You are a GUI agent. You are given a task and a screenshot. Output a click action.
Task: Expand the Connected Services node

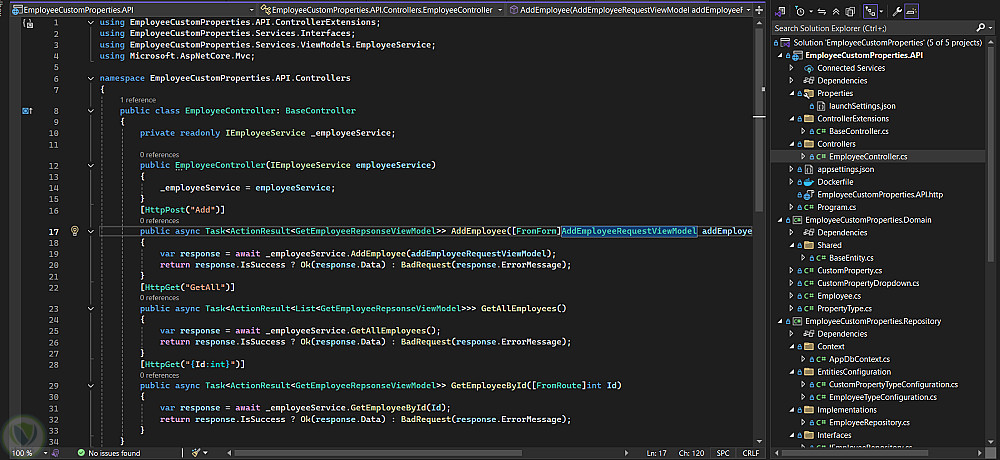(x=791, y=68)
